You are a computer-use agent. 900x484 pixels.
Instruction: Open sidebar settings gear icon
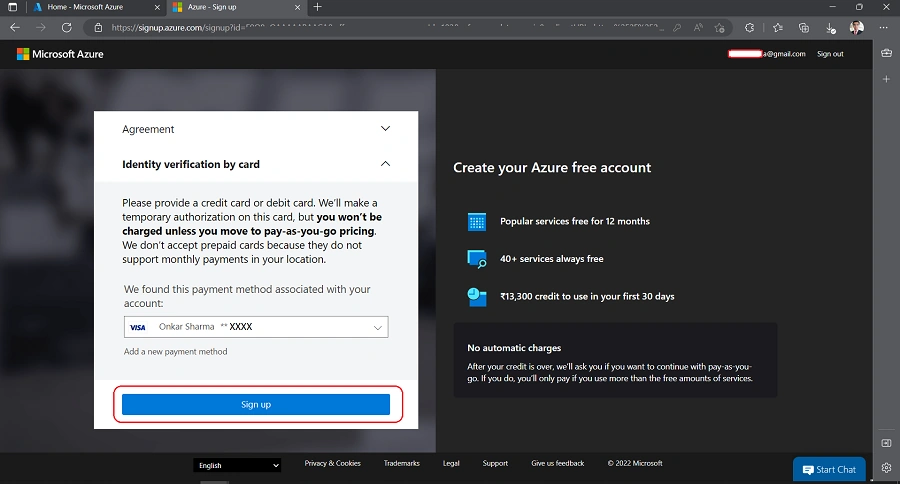tap(887, 467)
